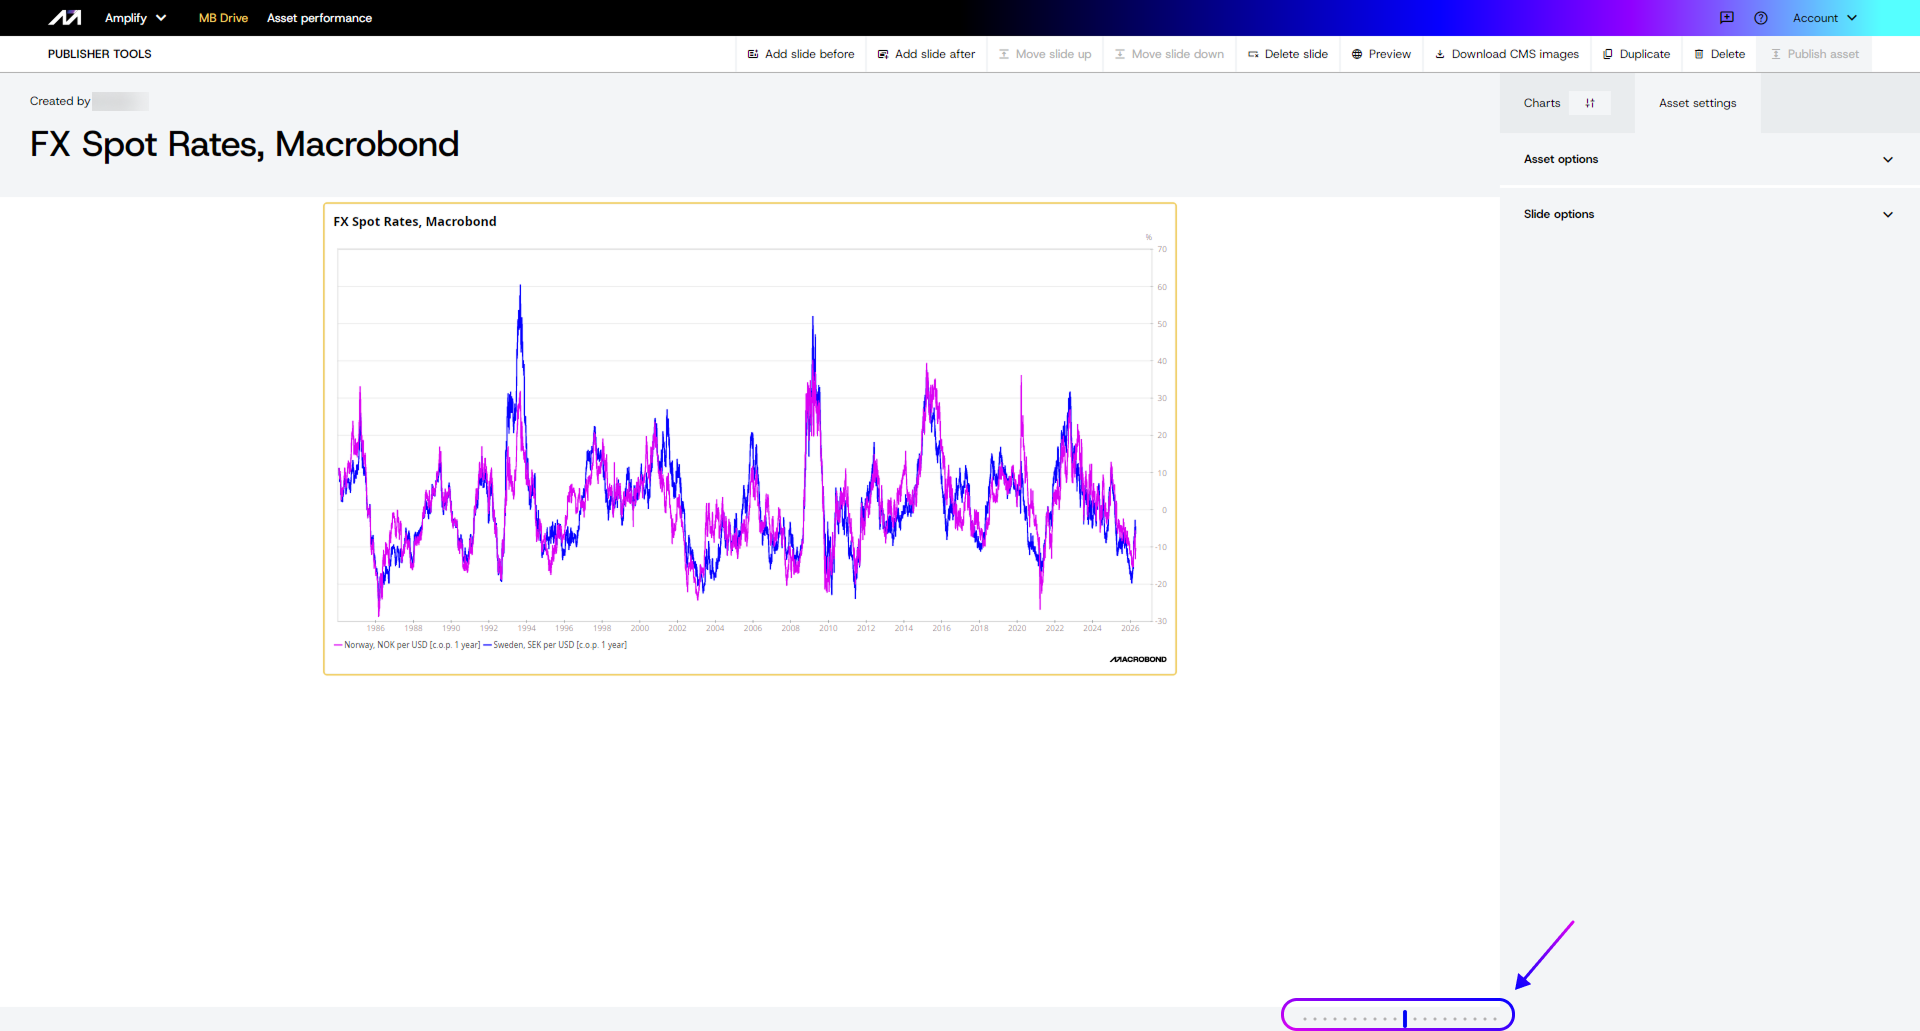This screenshot has width=1920, height=1031.
Task: Click the chart reorder icon beside Charts
Action: click(1589, 103)
